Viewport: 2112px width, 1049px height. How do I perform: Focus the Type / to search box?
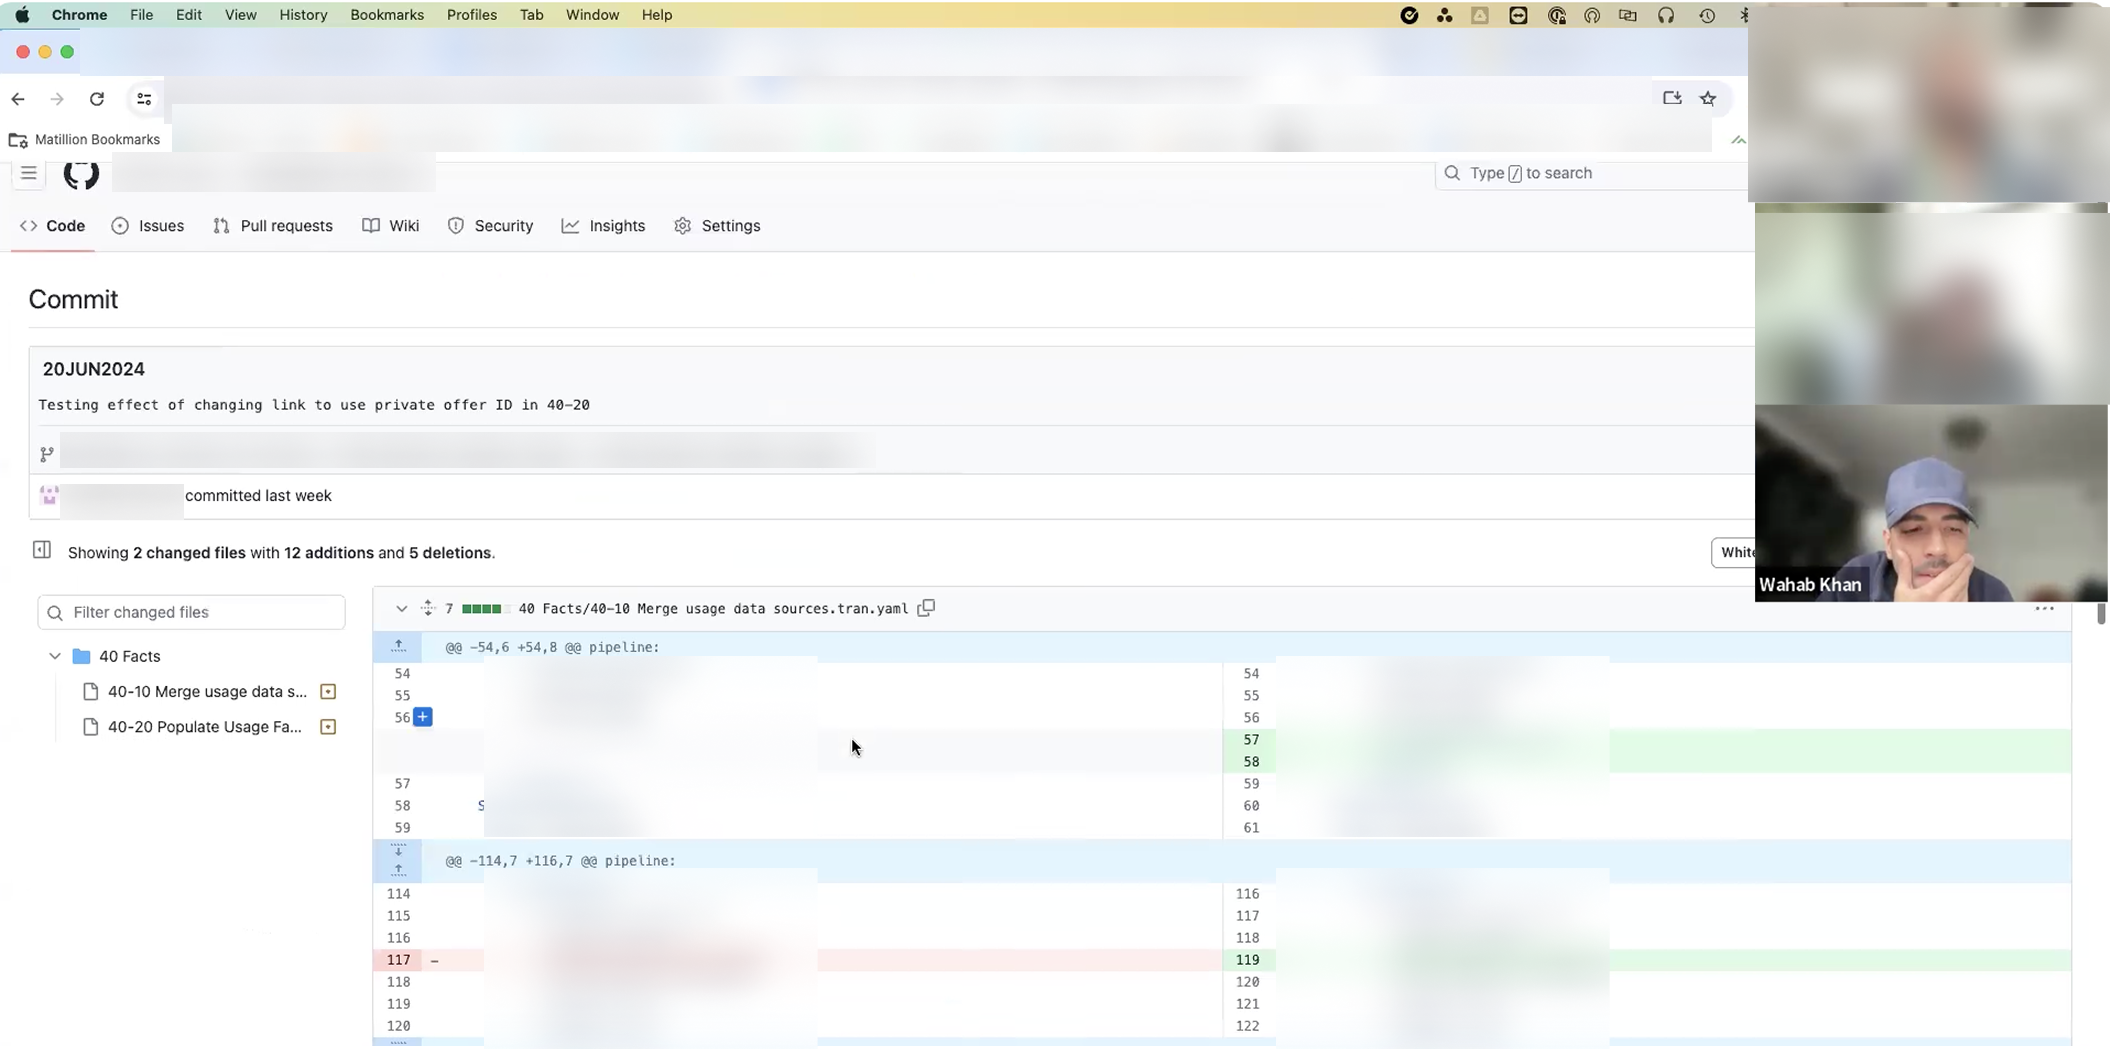tap(1592, 173)
